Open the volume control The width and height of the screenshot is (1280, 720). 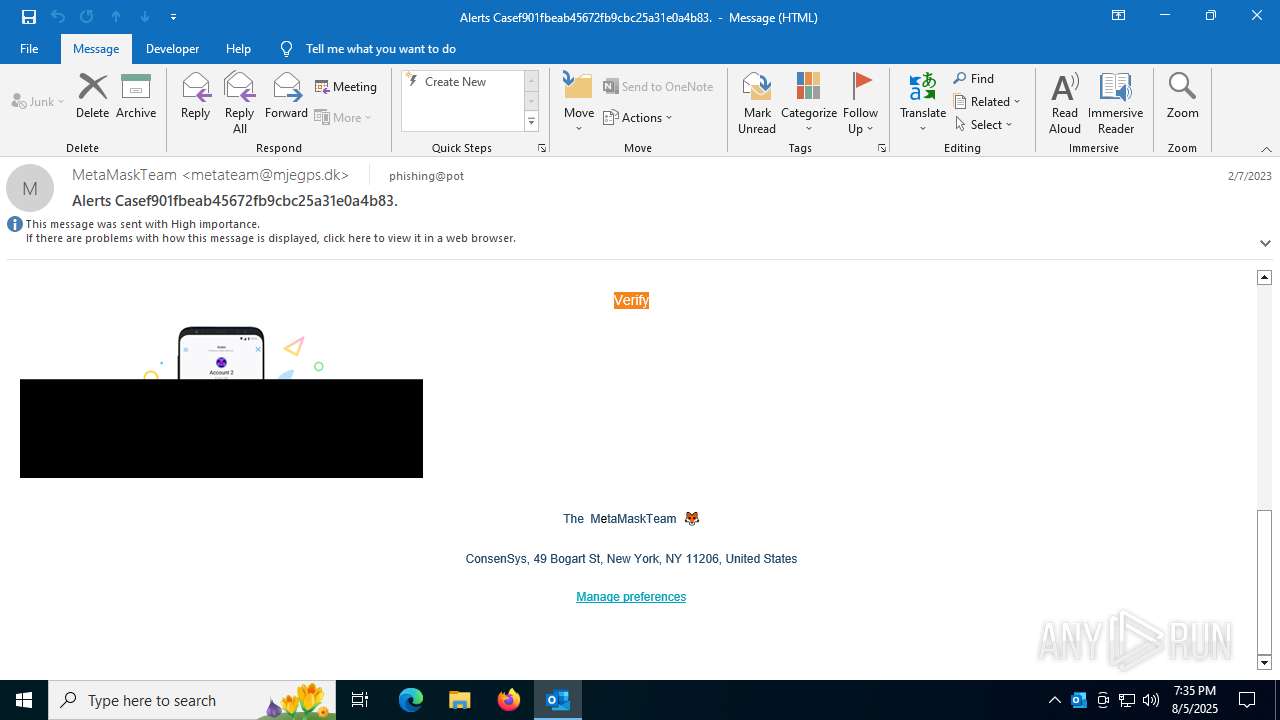(1151, 700)
